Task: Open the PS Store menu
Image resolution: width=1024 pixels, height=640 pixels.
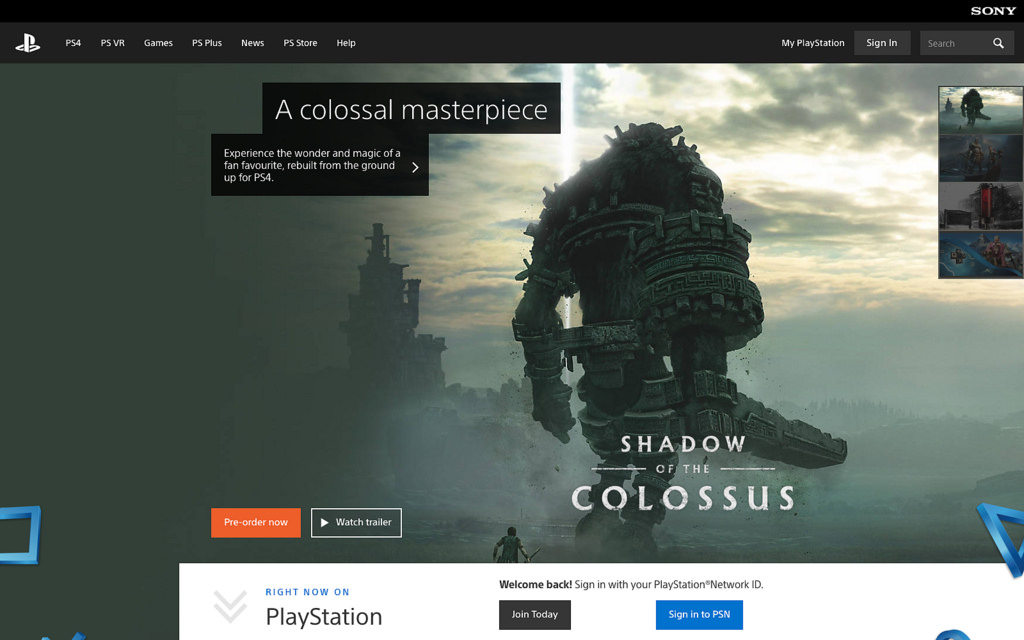Action: (x=300, y=43)
